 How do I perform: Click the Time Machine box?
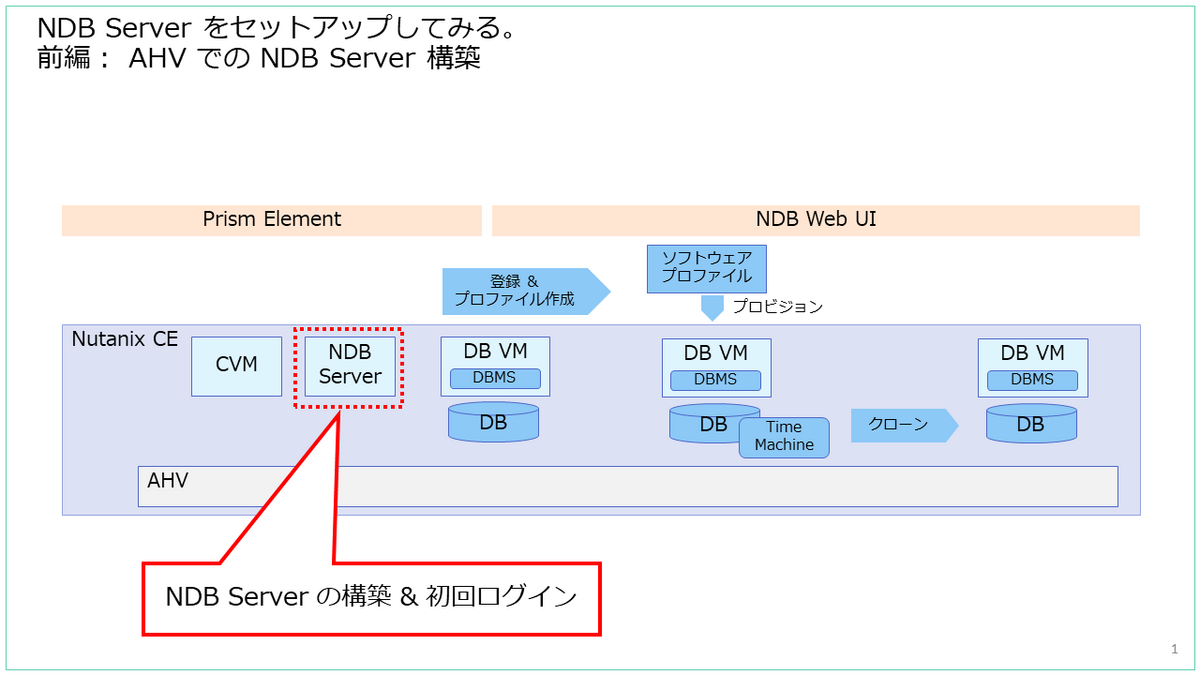pos(784,437)
